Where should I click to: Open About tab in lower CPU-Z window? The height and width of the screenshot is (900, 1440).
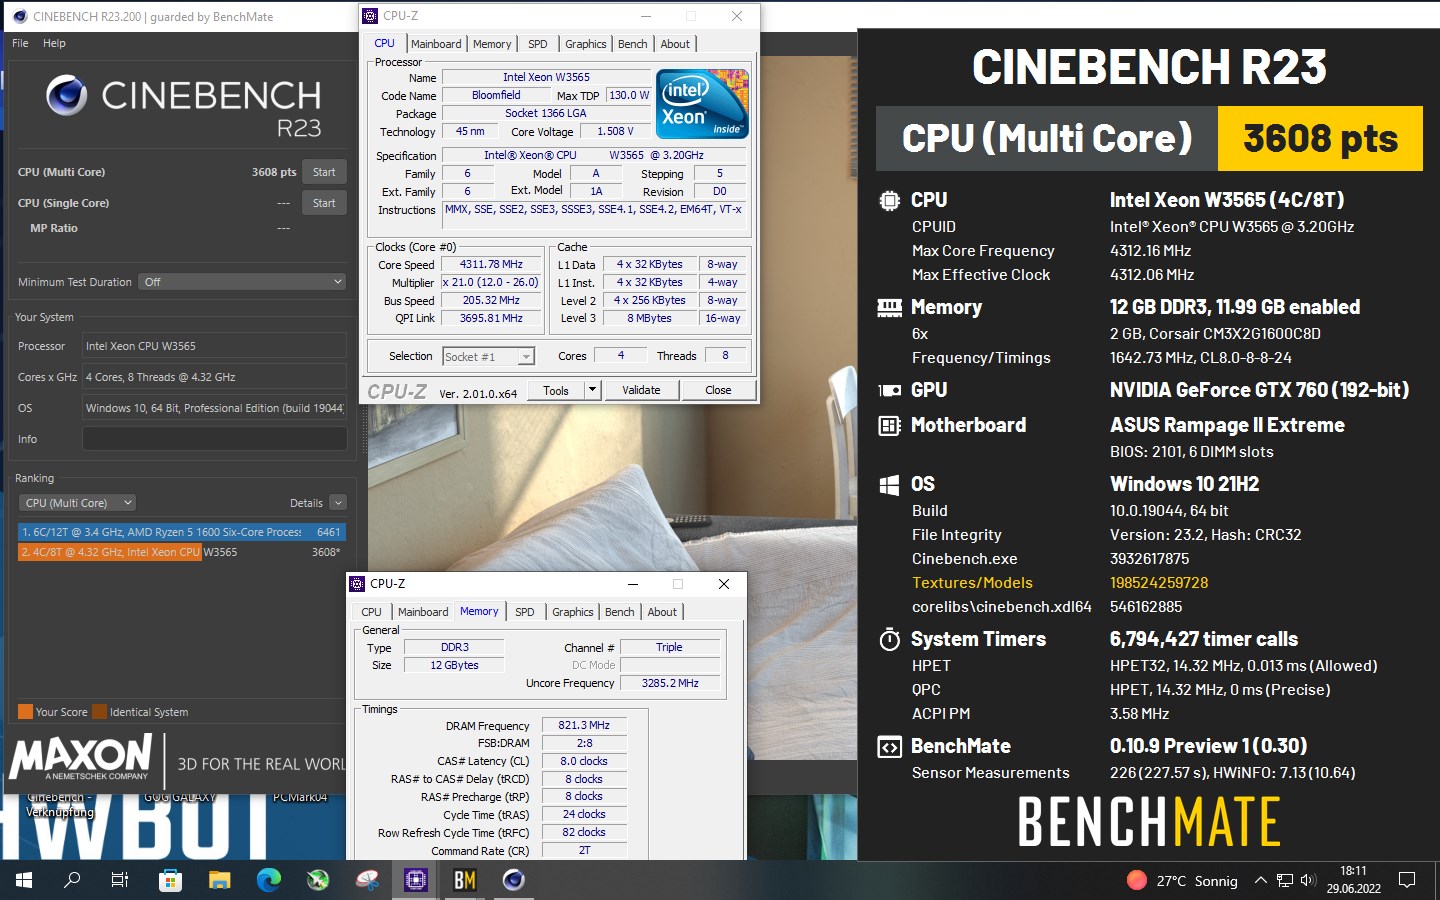point(662,612)
